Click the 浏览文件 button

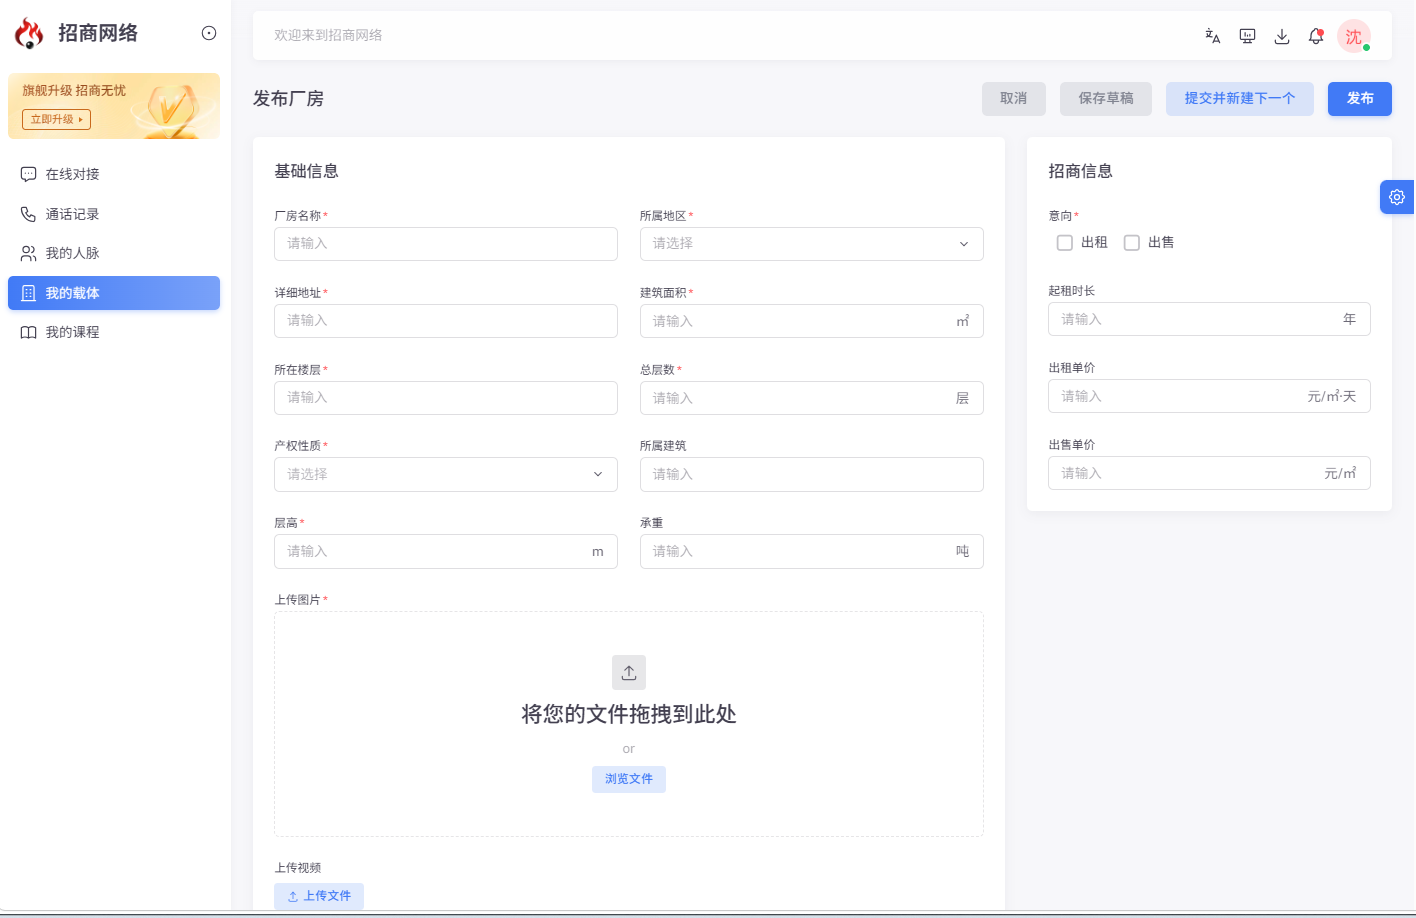pos(629,779)
